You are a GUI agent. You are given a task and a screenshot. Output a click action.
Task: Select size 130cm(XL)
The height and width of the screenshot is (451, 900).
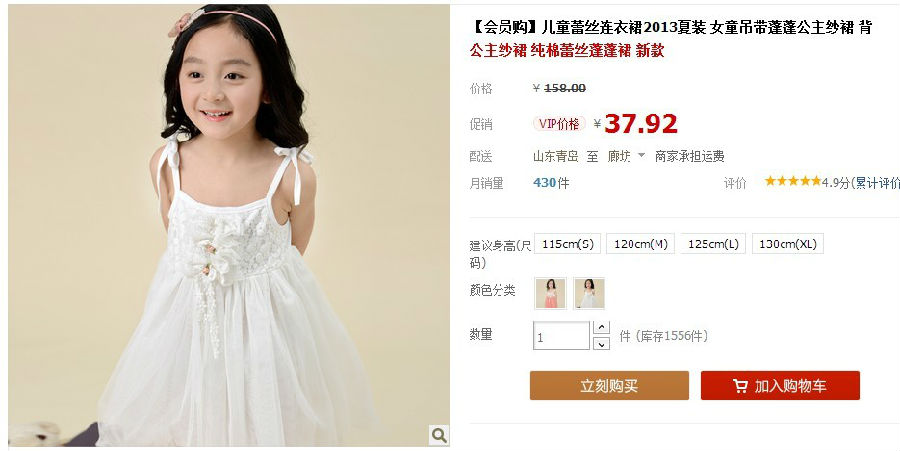pyautogui.click(x=788, y=244)
